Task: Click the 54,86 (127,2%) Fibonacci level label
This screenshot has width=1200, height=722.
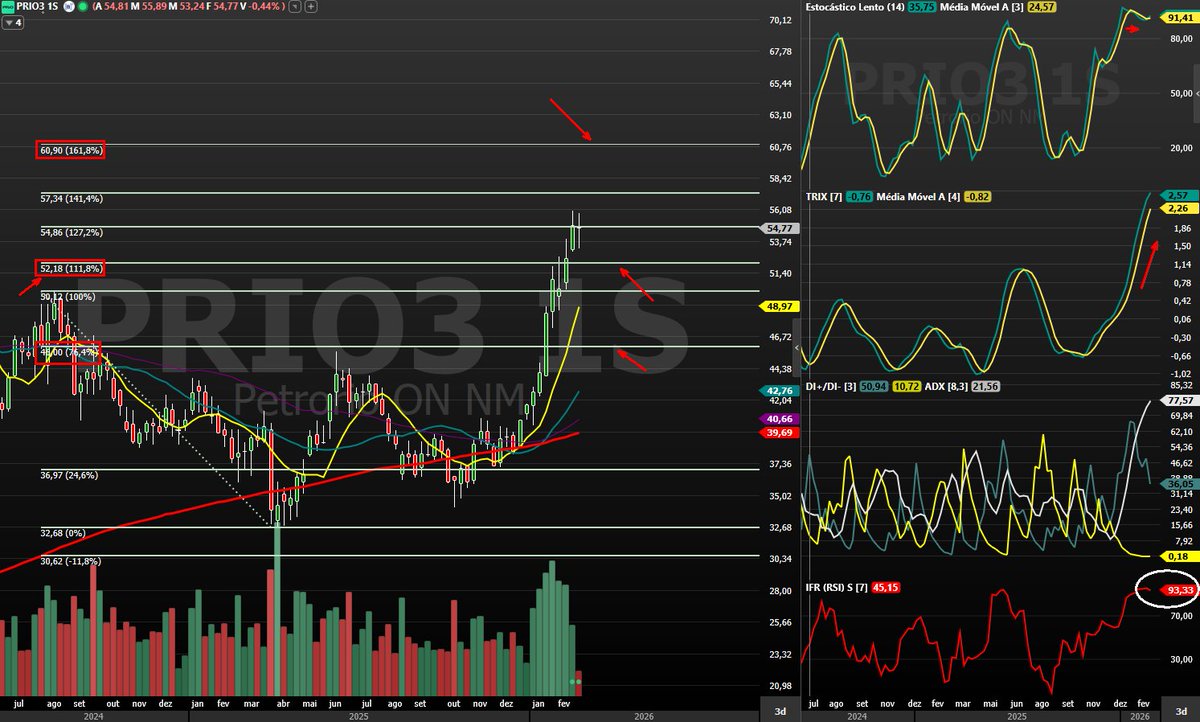Action: tap(72, 232)
